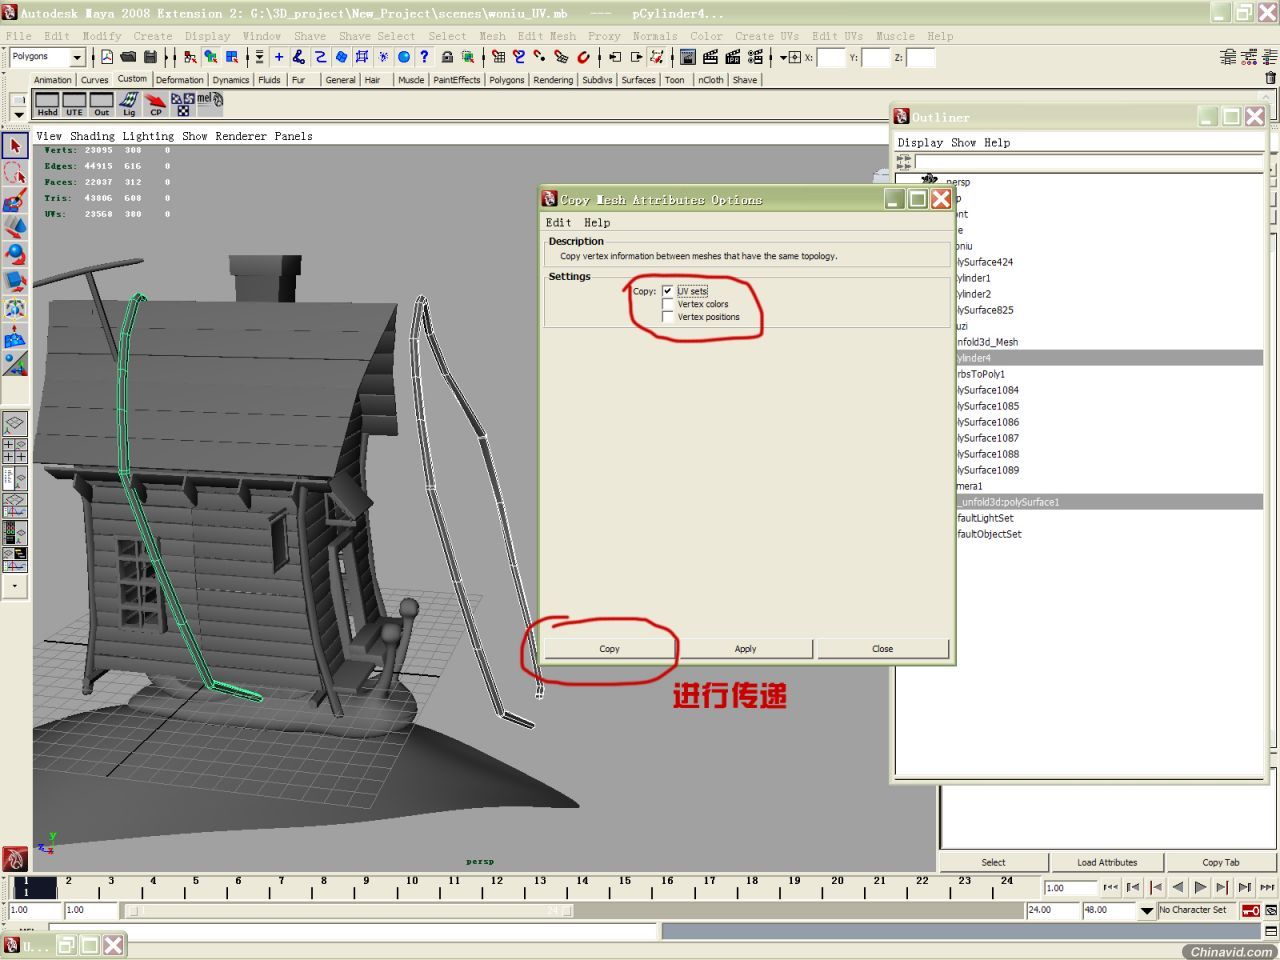Switch to the Polygons shelf tab
The height and width of the screenshot is (960, 1280).
pos(506,80)
